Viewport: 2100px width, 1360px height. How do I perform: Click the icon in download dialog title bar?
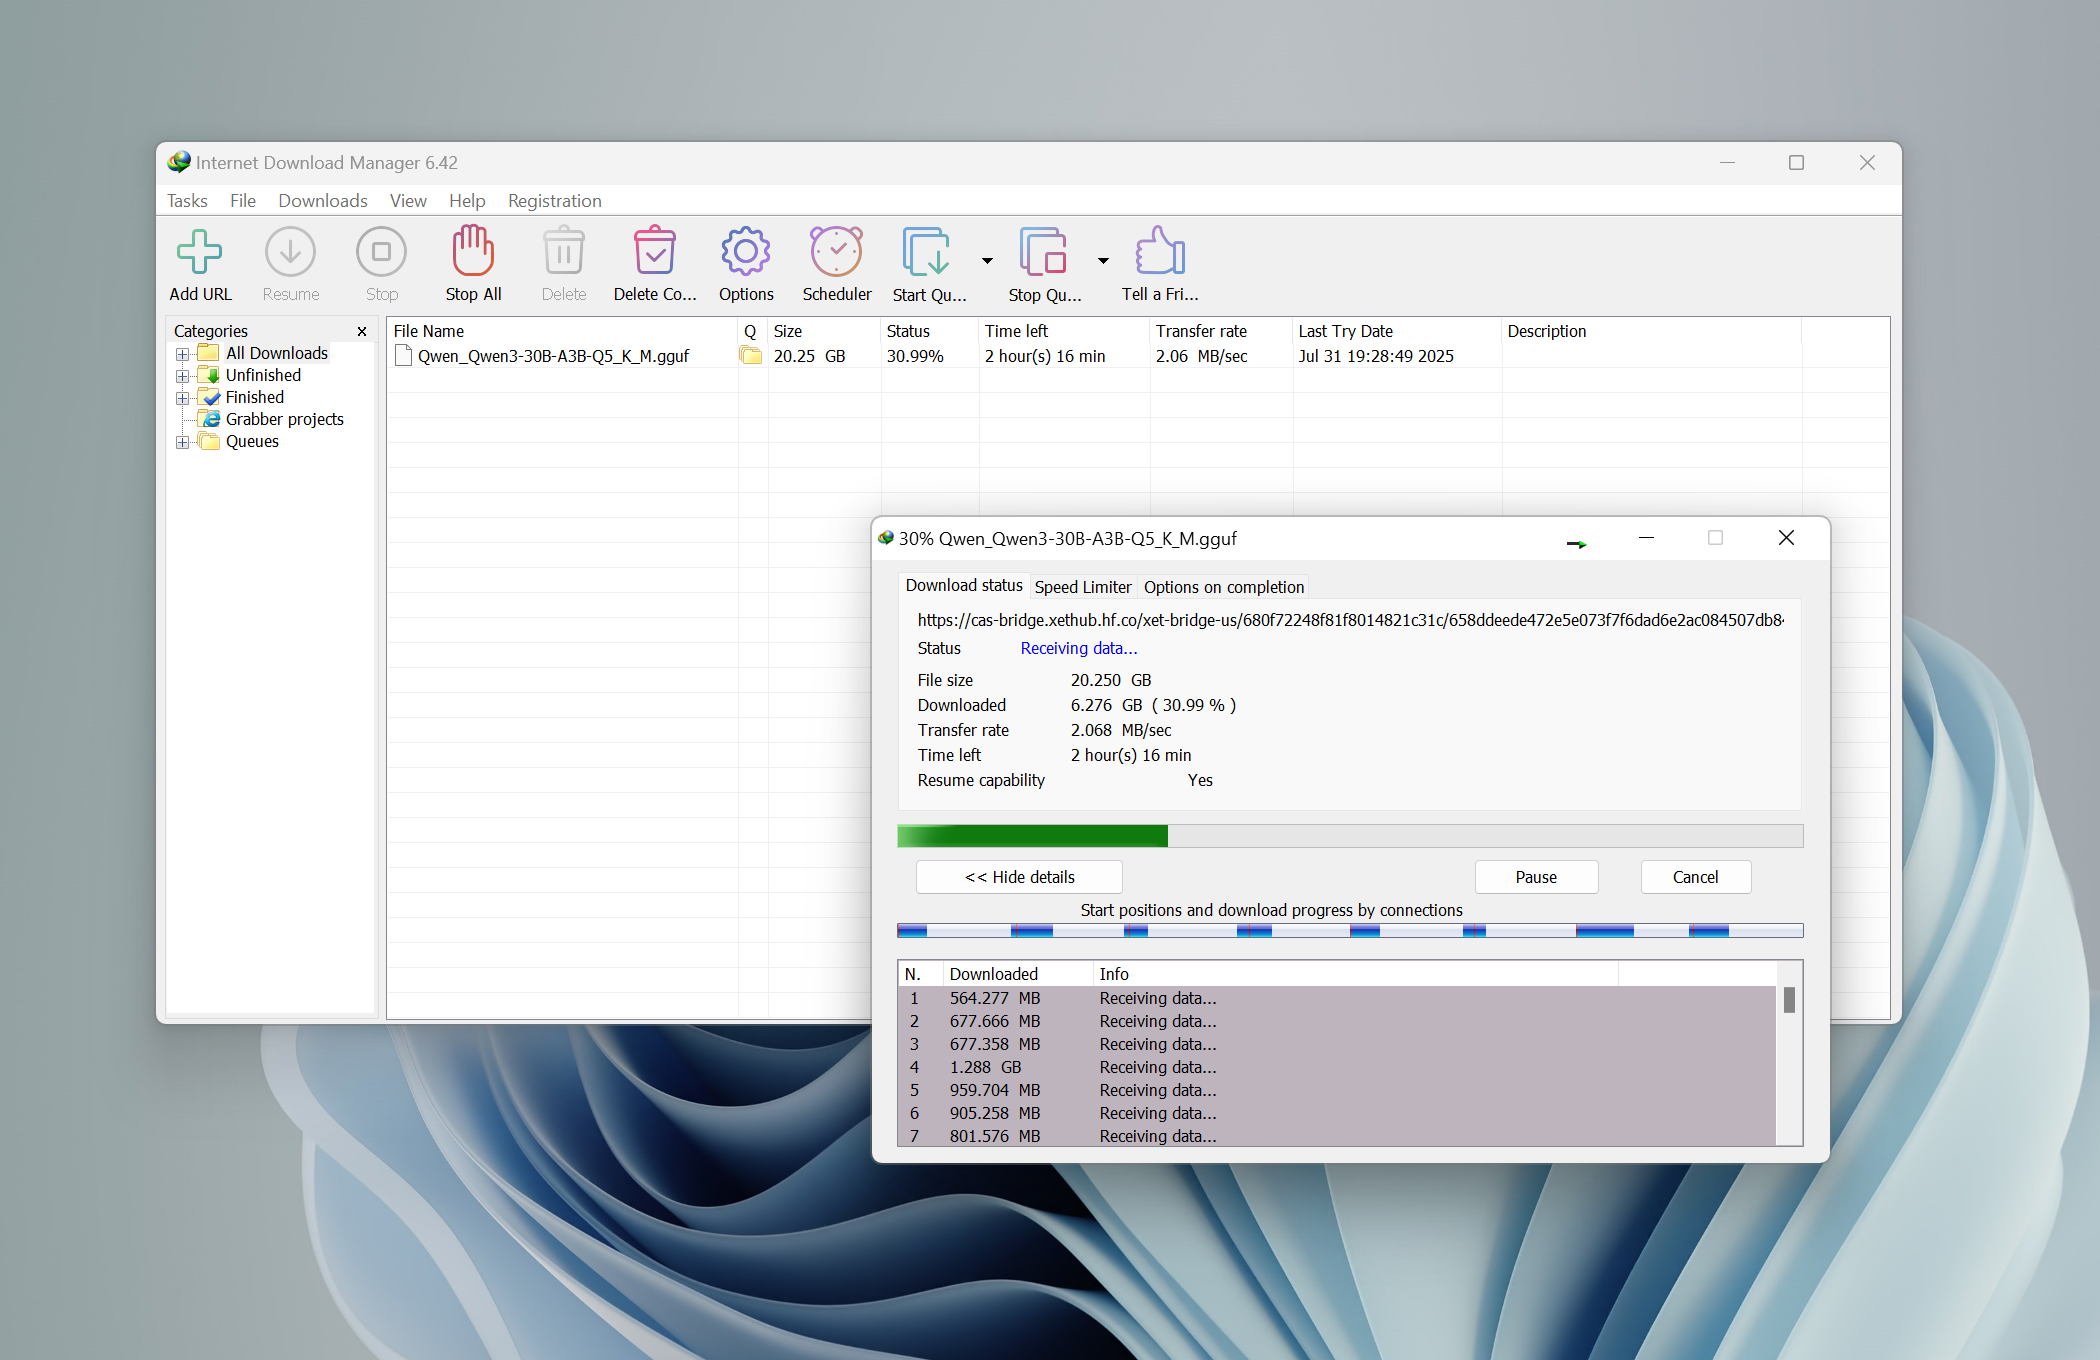tap(885, 538)
